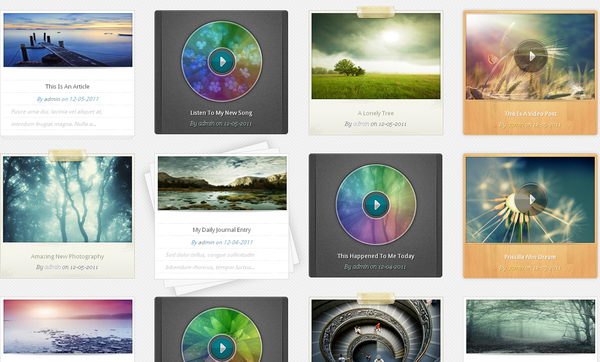Open the foggy tree tunnel thumbnail
The height and width of the screenshot is (362, 600).
[x=530, y=326]
